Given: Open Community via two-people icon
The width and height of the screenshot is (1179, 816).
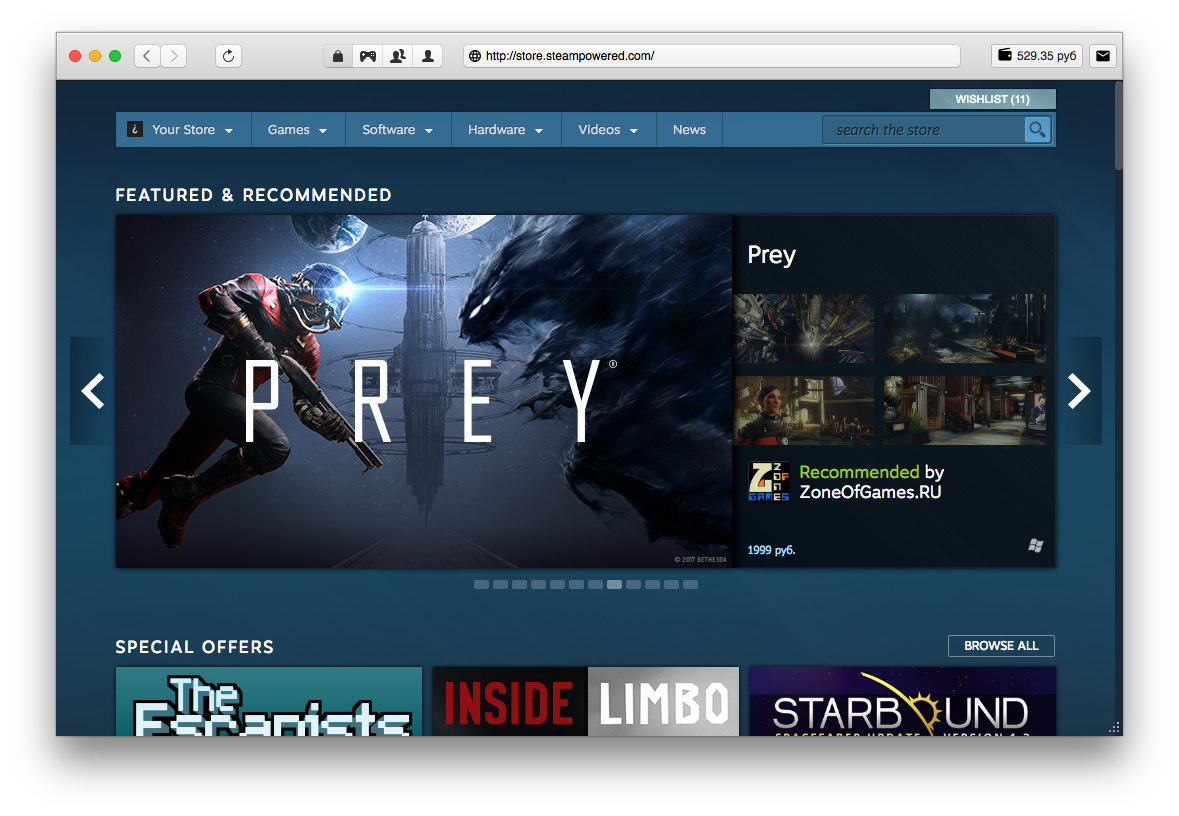Looking at the screenshot, I should tap(398, 56).
